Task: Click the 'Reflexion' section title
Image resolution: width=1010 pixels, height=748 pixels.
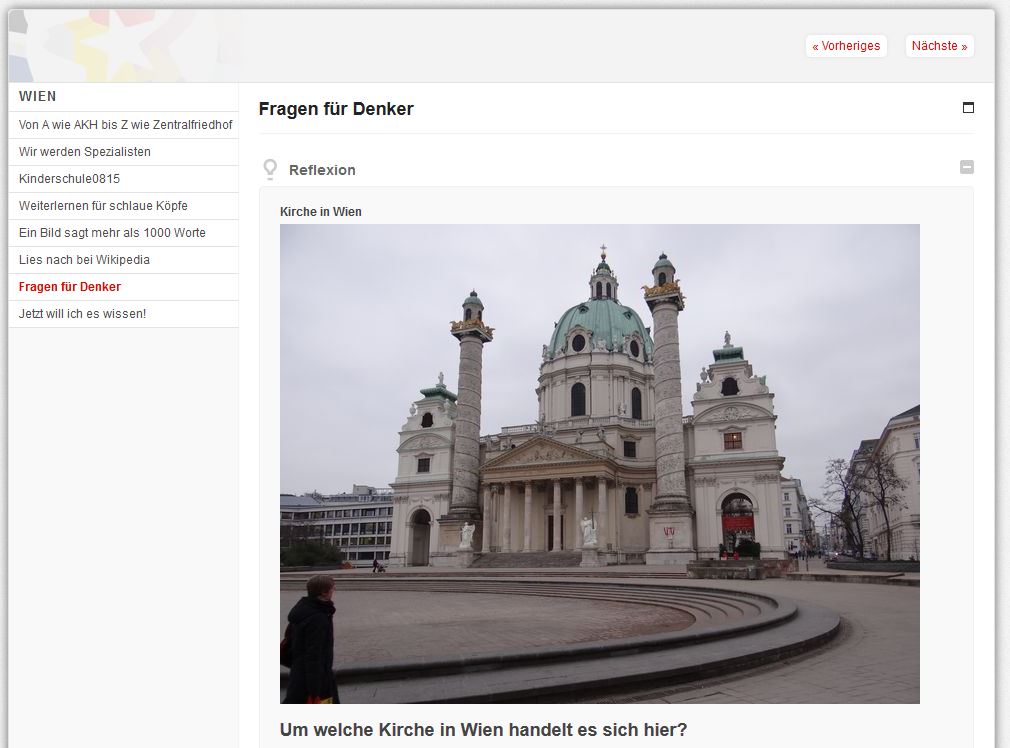Action: click(x=322, y=170)
